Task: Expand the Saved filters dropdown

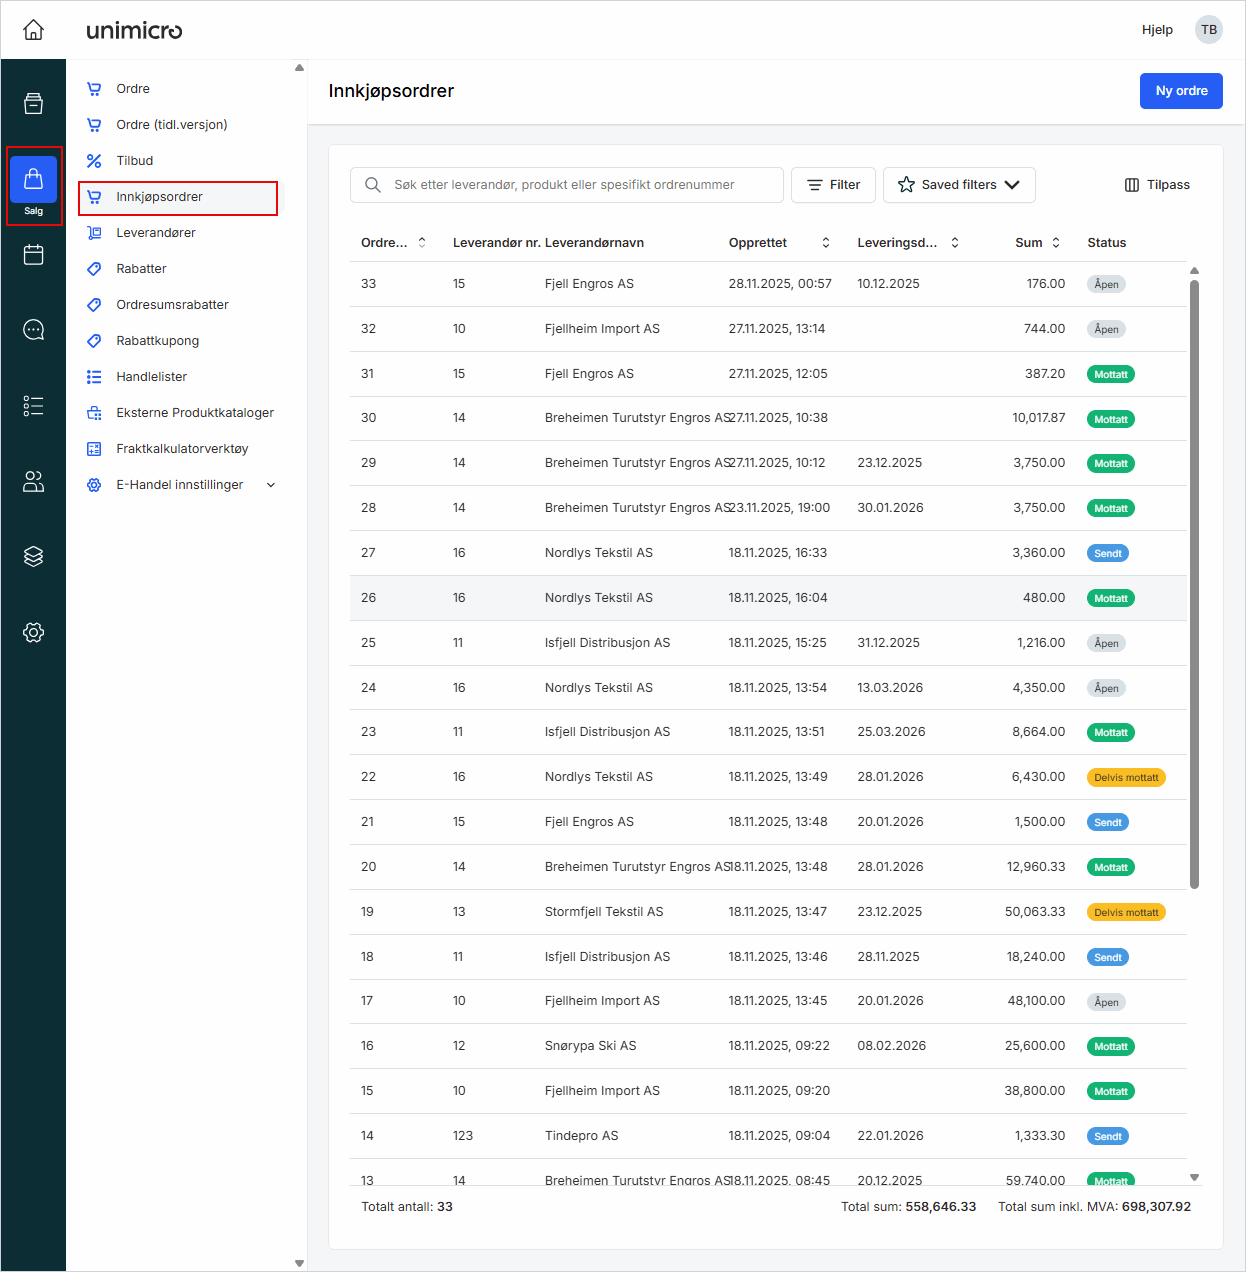Action: coord(958,185)
